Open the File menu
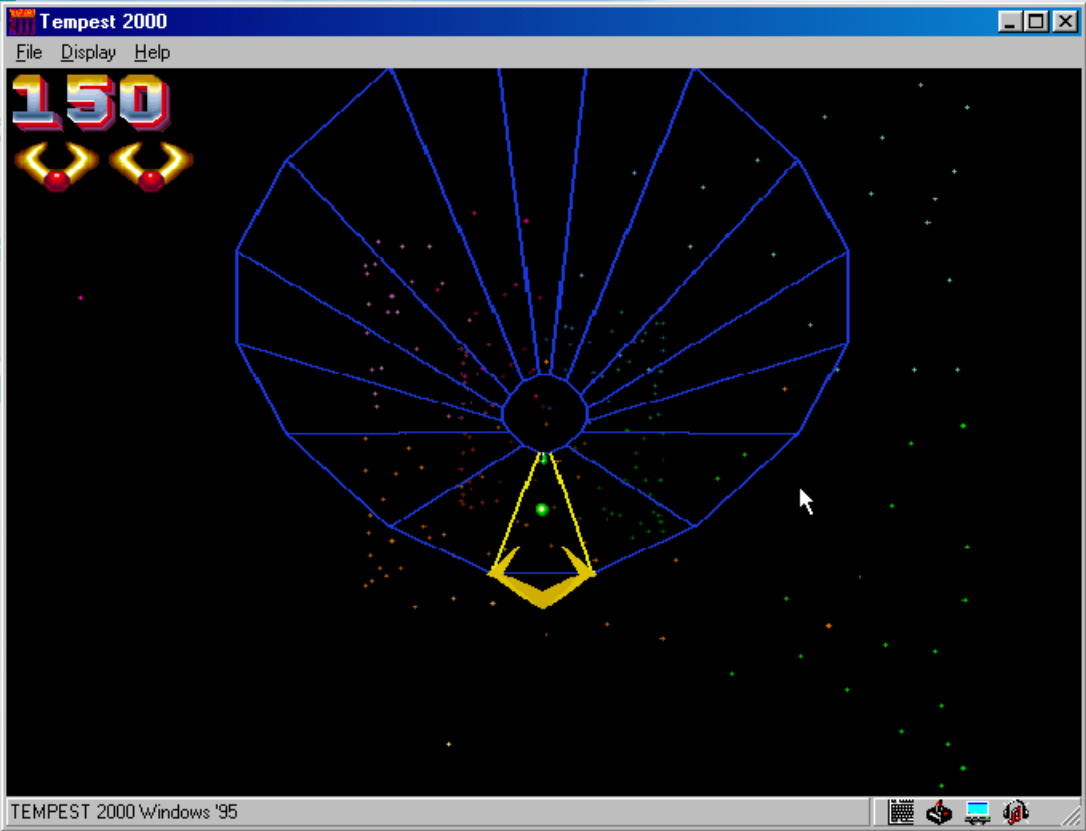Viewport: 1086px width, 831px height. (x=29, y=53)
